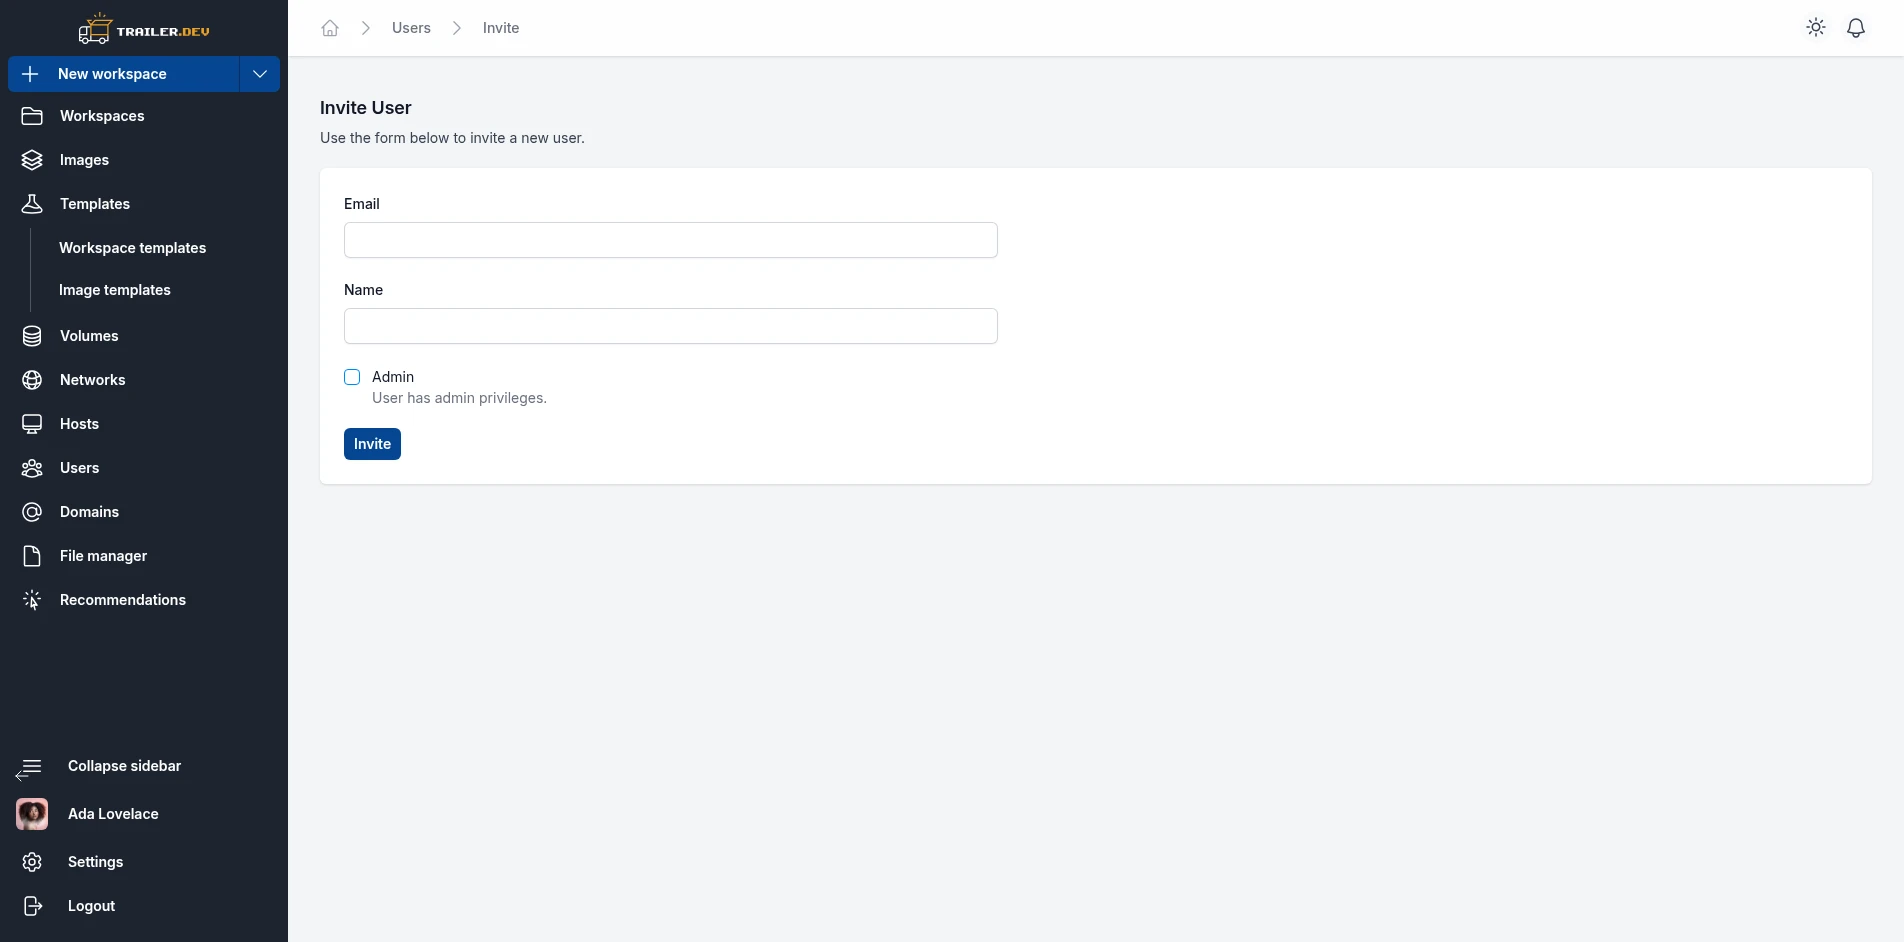The width and height of the screenshot is (1904, 942).
Task: Open Workspaces in the sidebar
Action: 102,116
